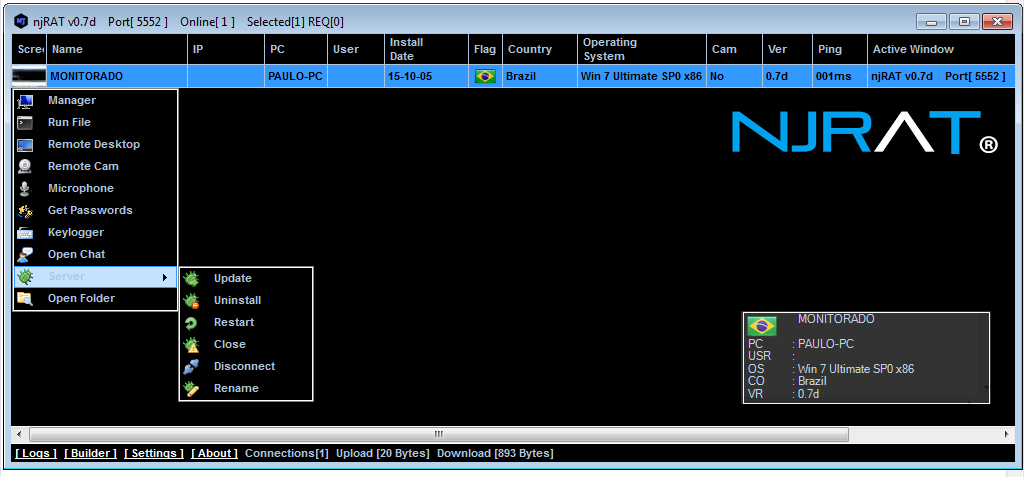Click the Download [893 Bytes] status text
The width and height of the screenshot is (1028, 477).
(495, 453)
